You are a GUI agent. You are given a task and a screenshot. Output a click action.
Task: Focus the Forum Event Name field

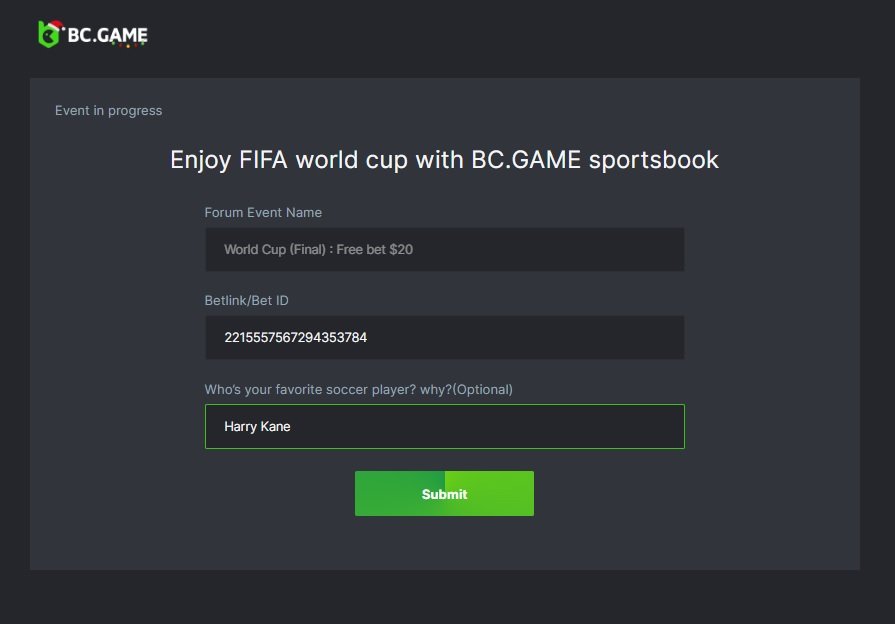coord(444,249)
